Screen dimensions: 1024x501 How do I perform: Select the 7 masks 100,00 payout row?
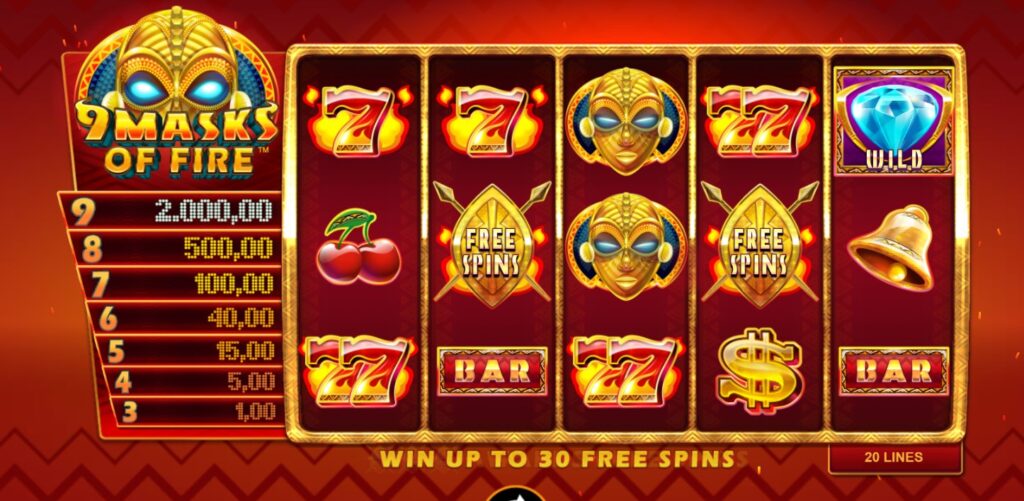click(x=180, y=283)
